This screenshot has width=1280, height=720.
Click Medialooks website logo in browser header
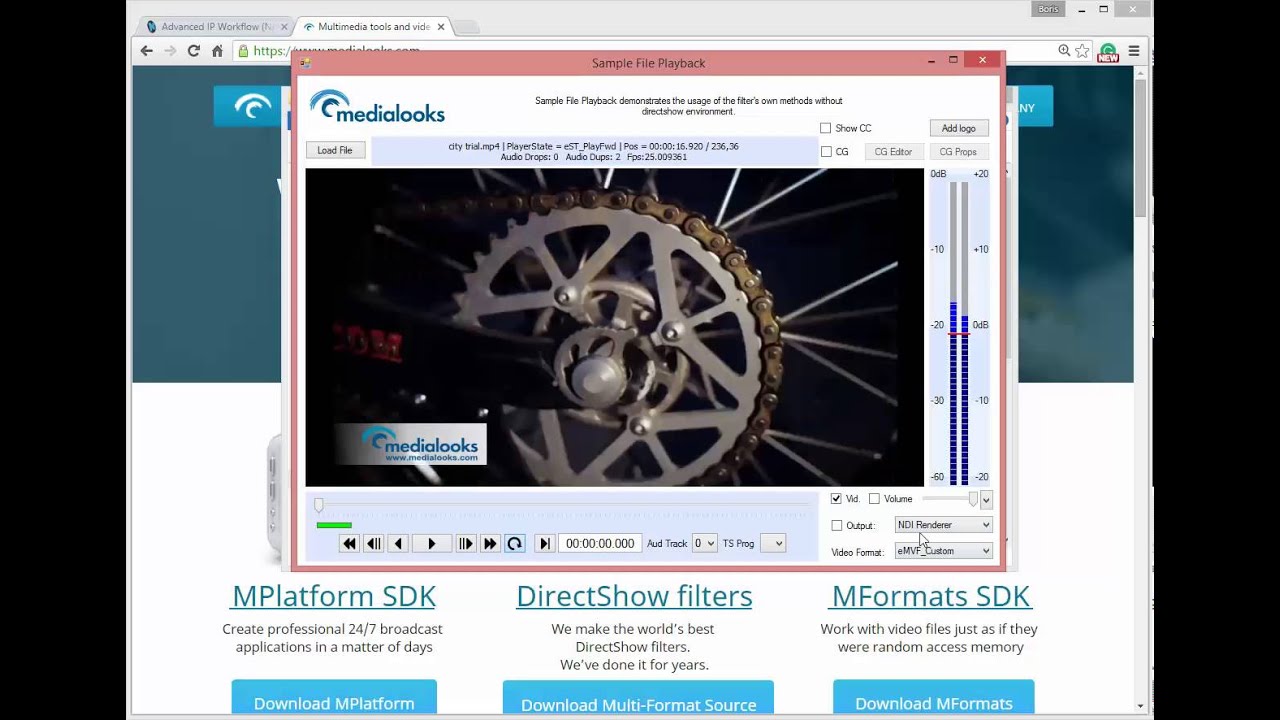252,106
